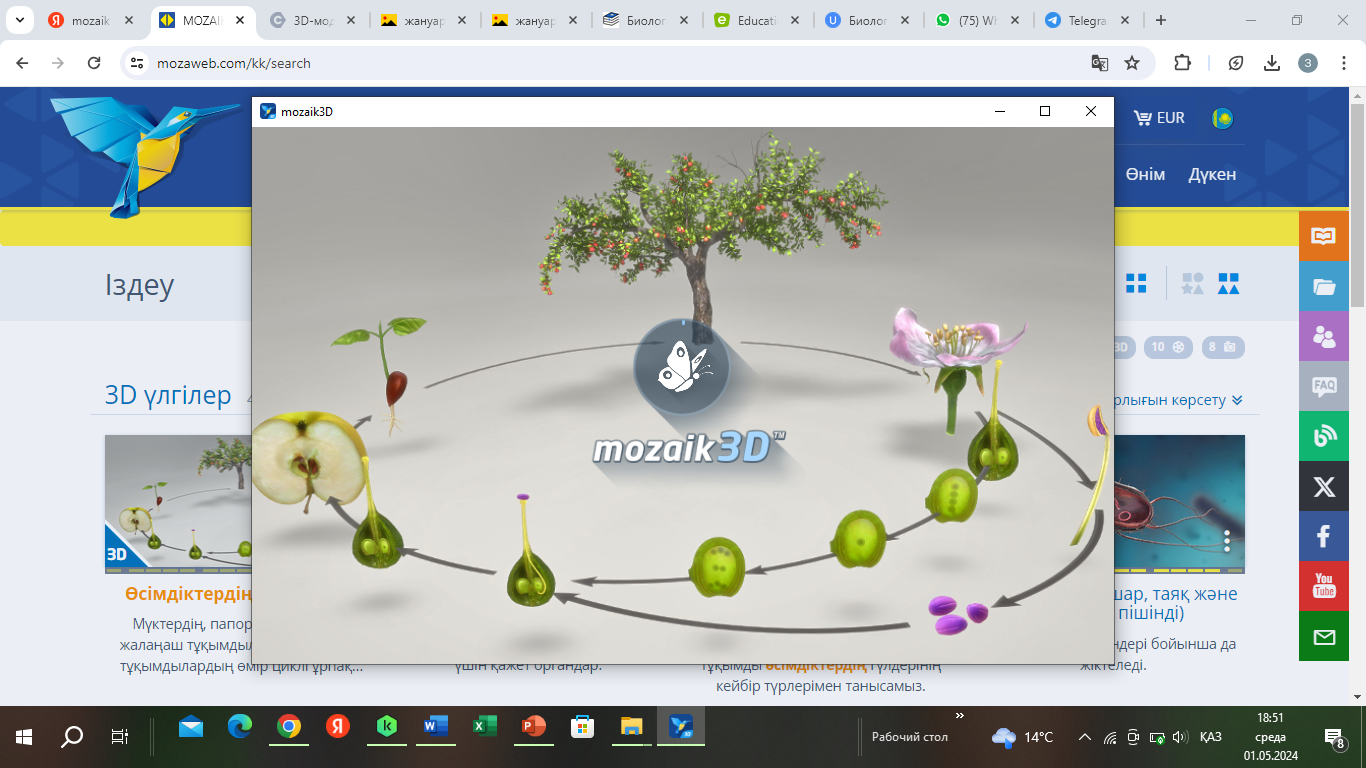Switch to the 3D-мод browser tab

point(314,20)
